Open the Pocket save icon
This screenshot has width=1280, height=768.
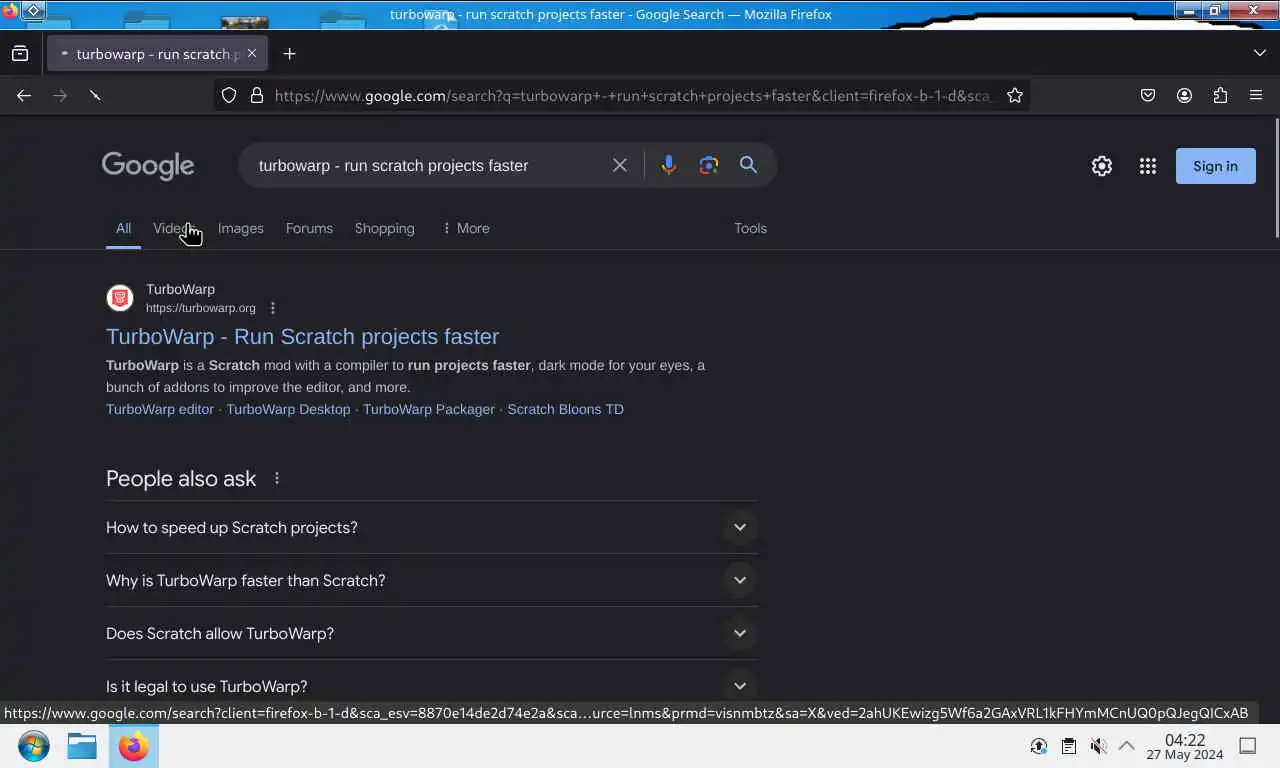[1148, 95]
